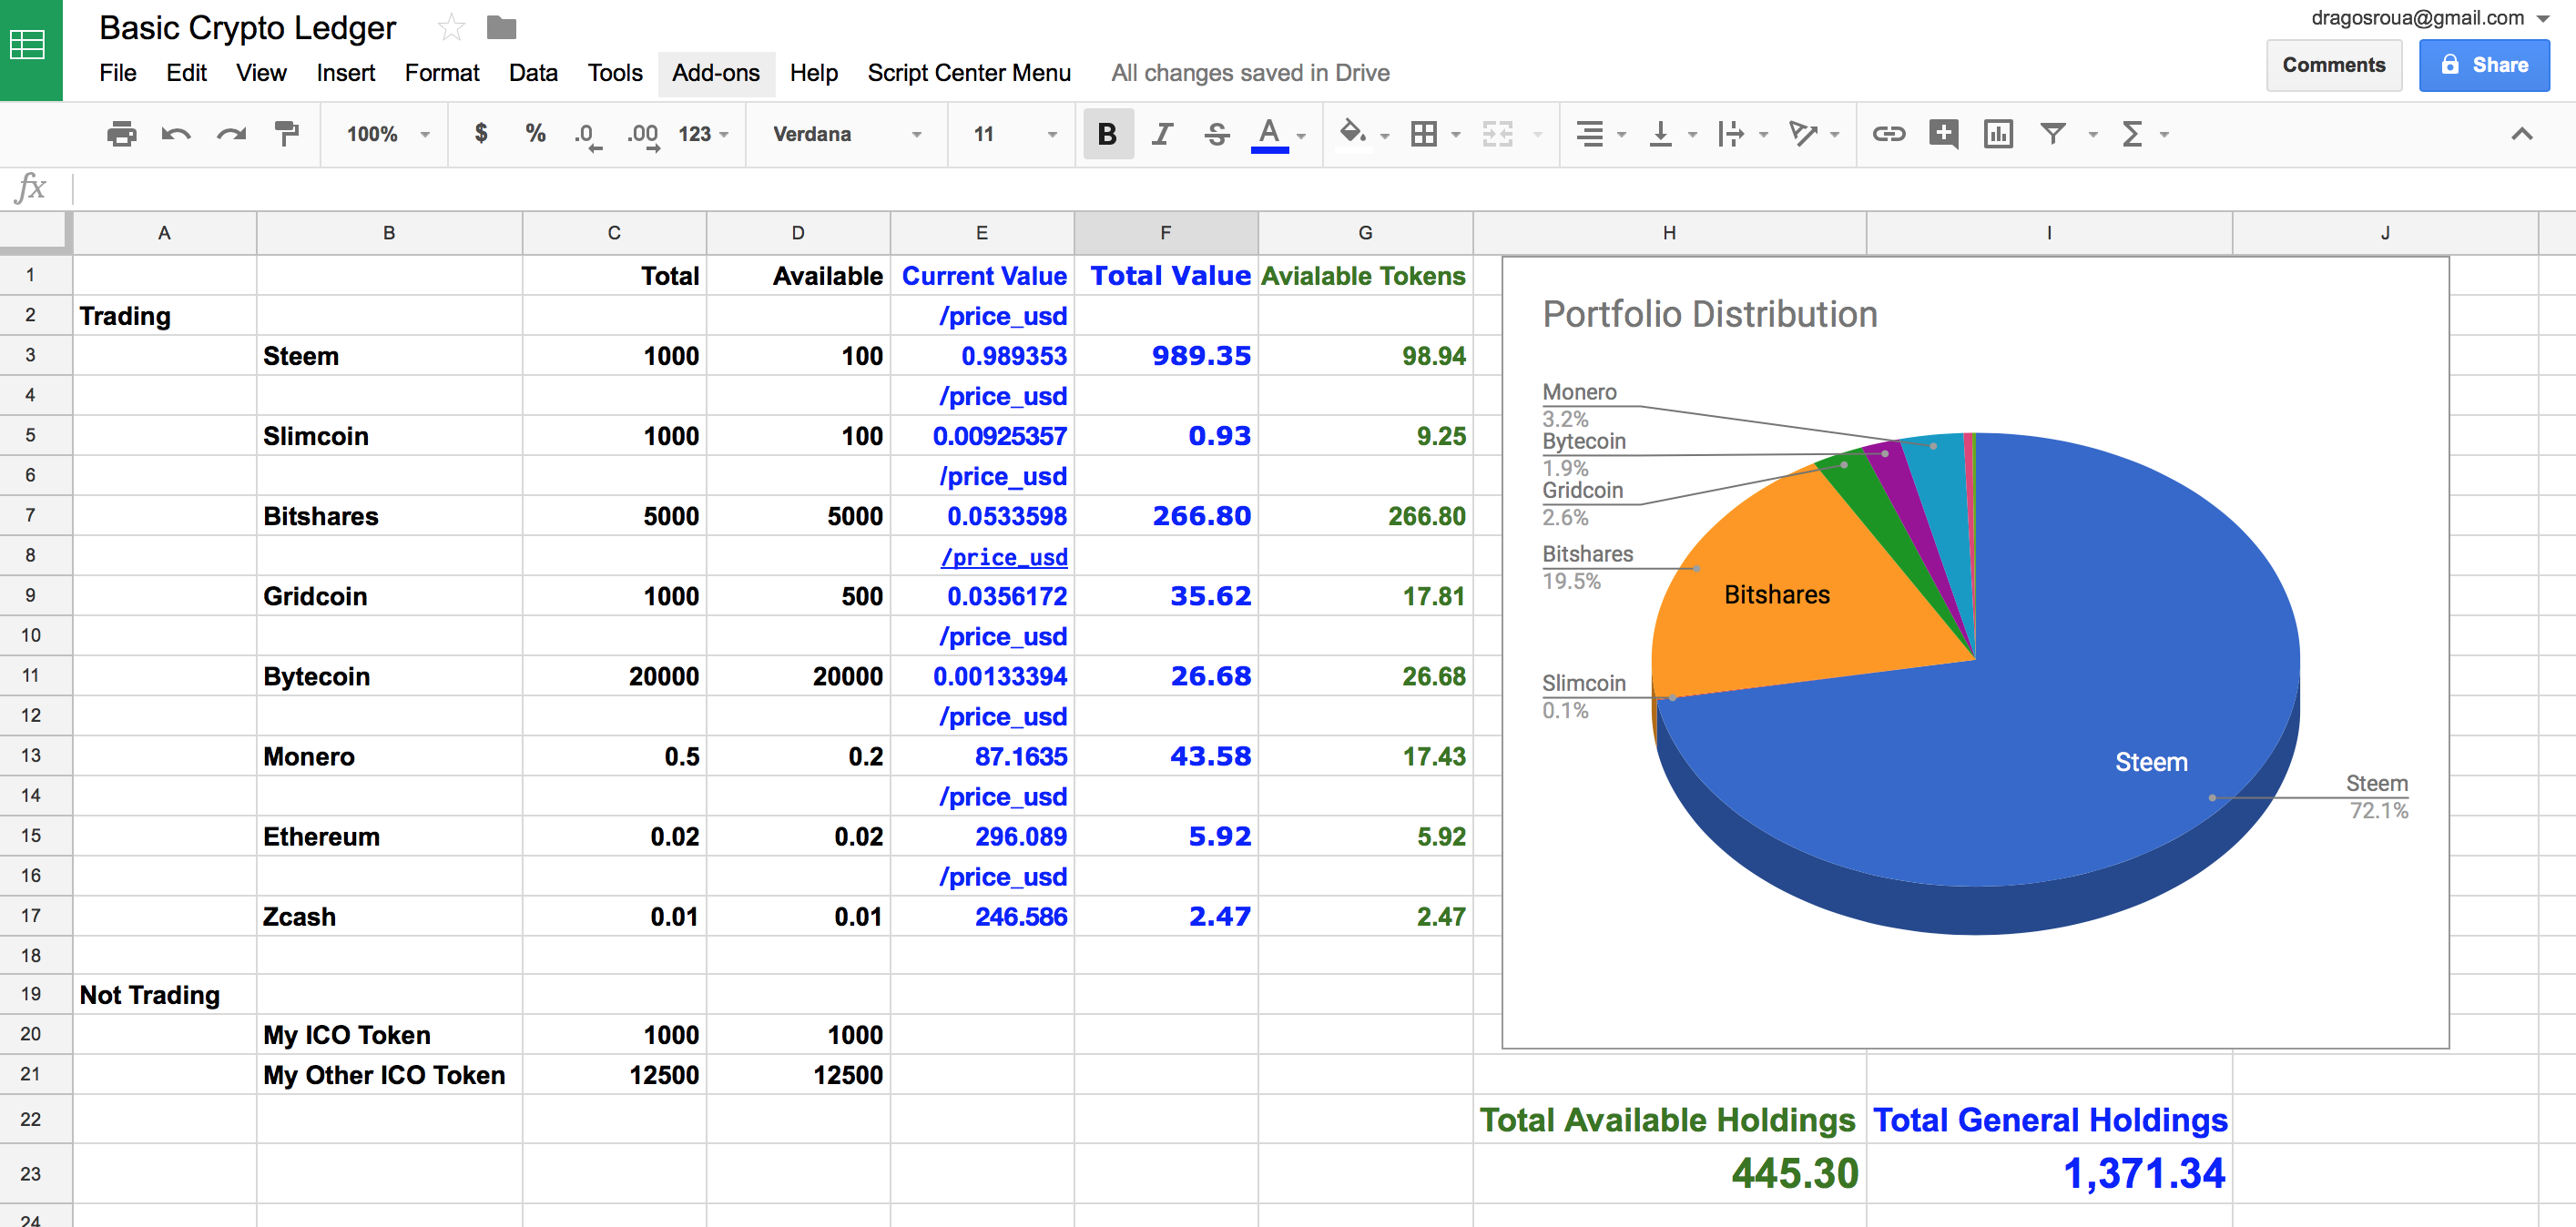The width and height of the screenshot is (2576, 1227).
Task: Select the Monero price cell 87.1635
Action: click(x=981, y=756)
